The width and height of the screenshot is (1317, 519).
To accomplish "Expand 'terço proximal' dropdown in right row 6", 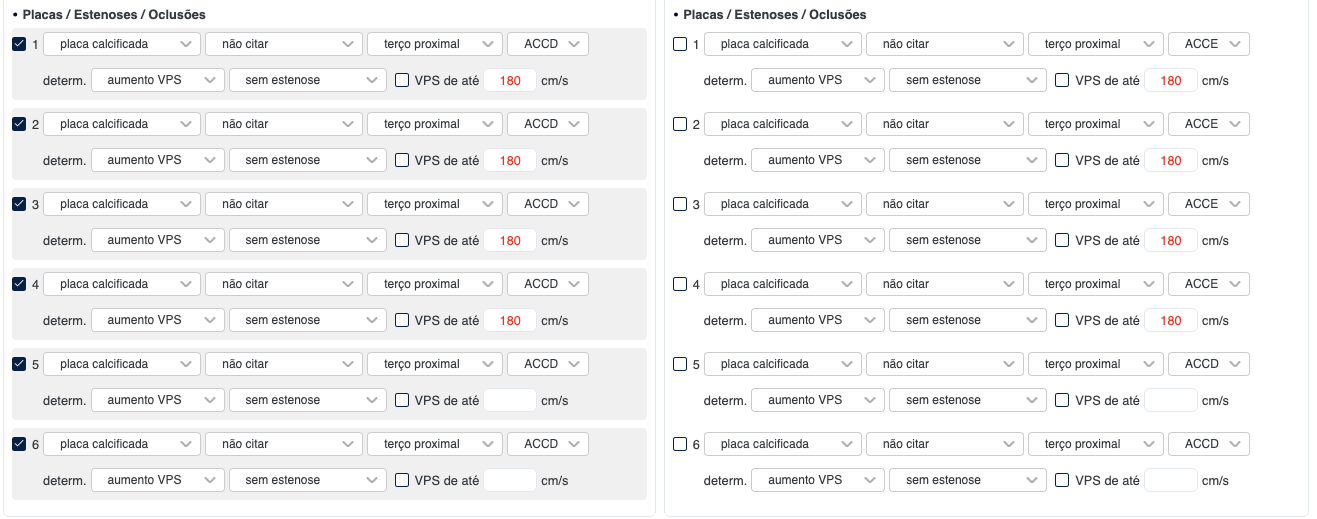I will pos(1095,444).
